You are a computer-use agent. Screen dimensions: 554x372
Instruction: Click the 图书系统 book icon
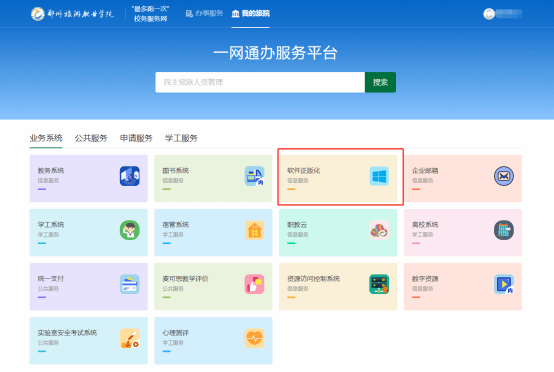(x=254, y=176)
